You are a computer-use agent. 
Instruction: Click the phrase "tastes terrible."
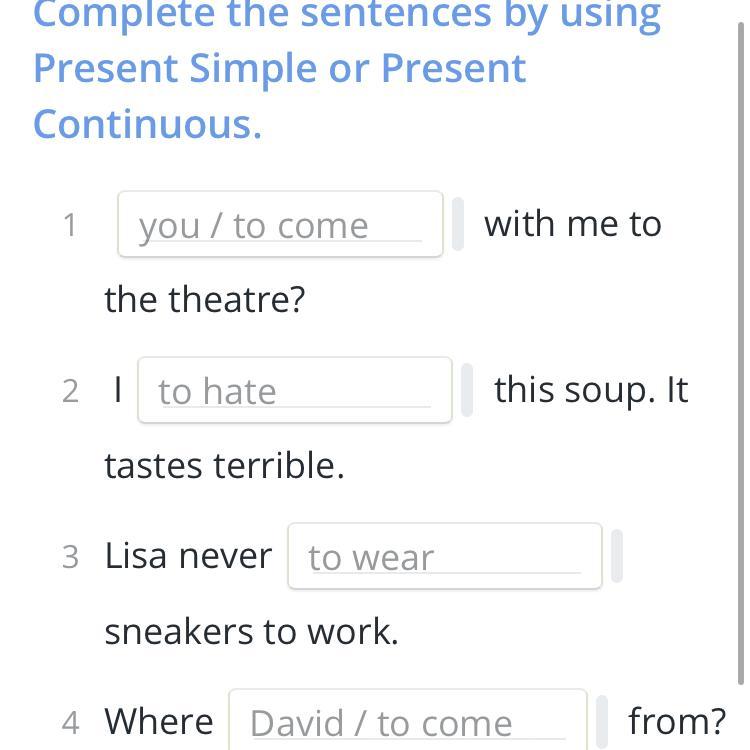pyautogui.click(x=224, y=465)
